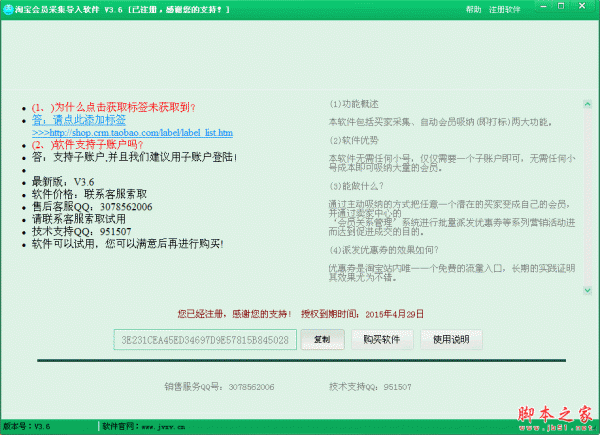Click the scroll up arrow of info panel
600x435 pixels.
(587, 104)
